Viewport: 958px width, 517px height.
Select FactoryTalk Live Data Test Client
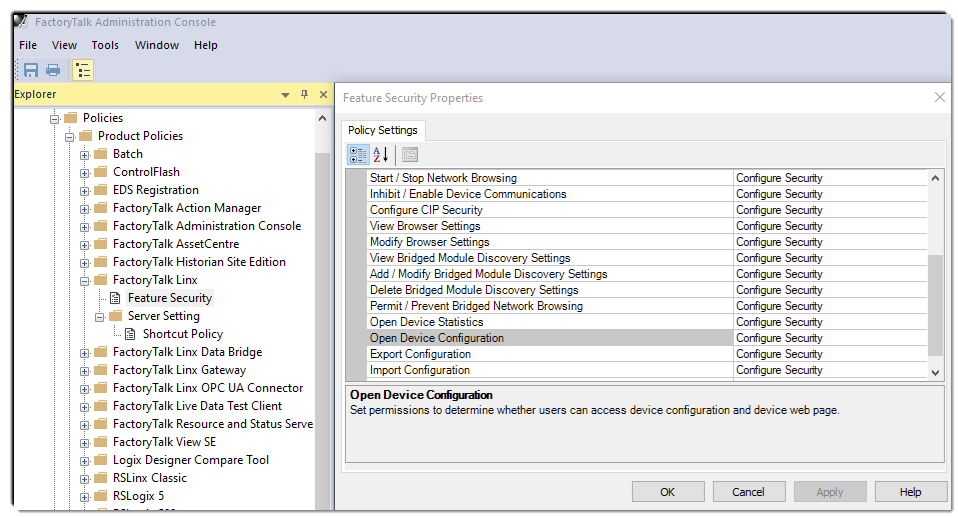[197, 406]
